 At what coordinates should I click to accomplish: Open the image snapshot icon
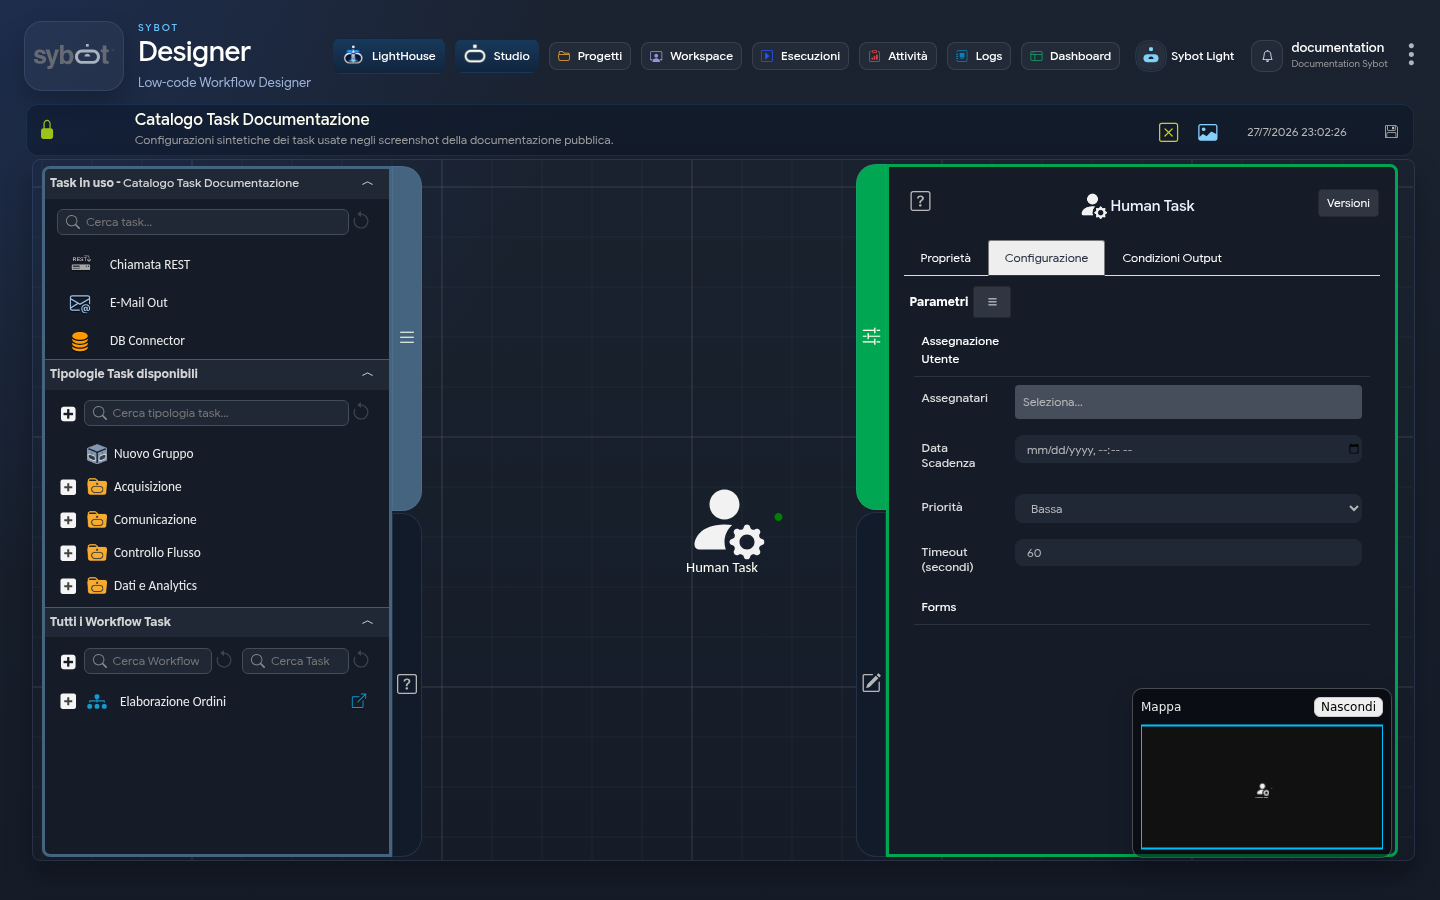1208,132
